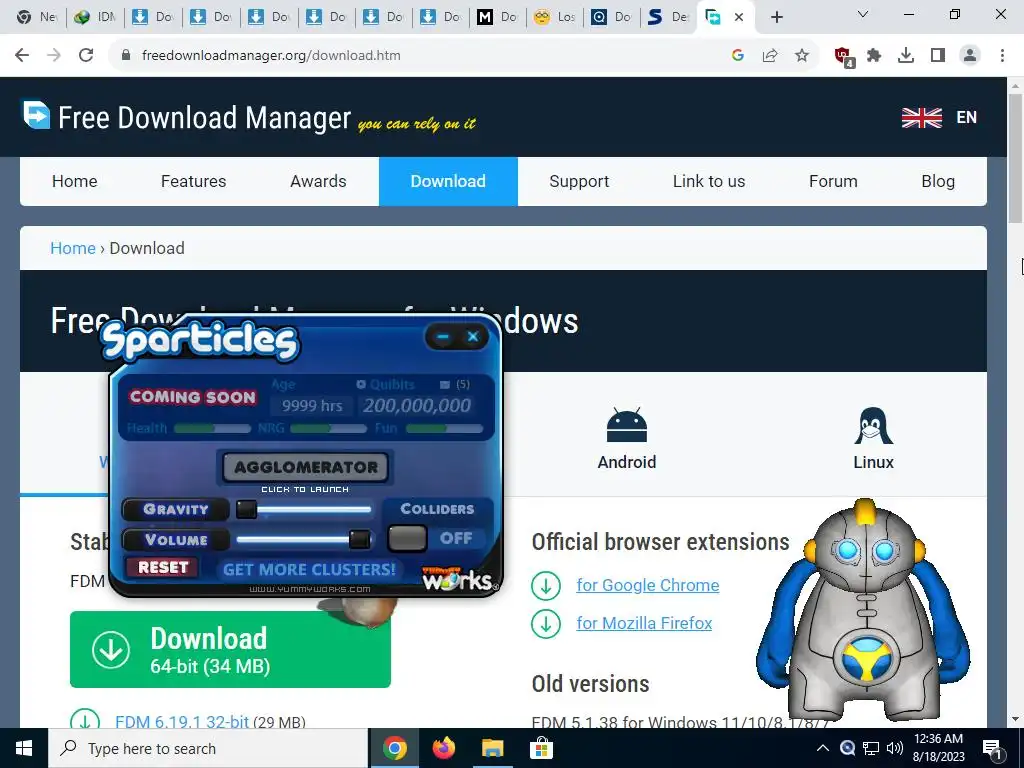Switch to the IDM browser tab

pos(95,17)
